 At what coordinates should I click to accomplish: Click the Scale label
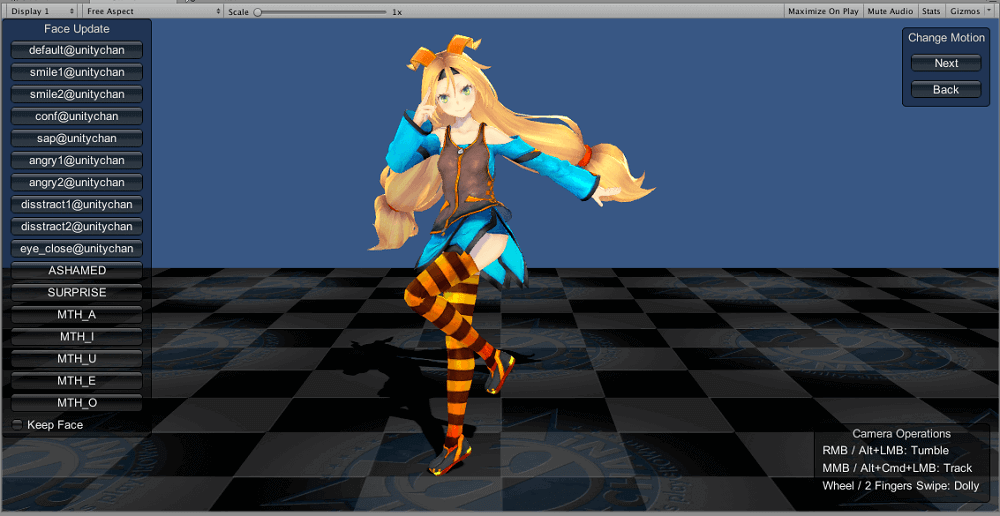239,11
